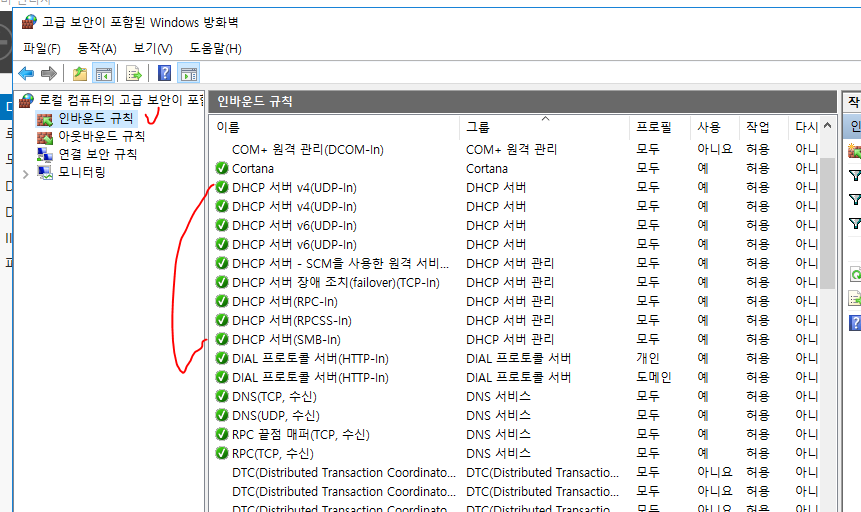The image size is (861, 512).
Task: Click the green check icon of DNS(UDP, 수신)
Action: tap(222, 415)
